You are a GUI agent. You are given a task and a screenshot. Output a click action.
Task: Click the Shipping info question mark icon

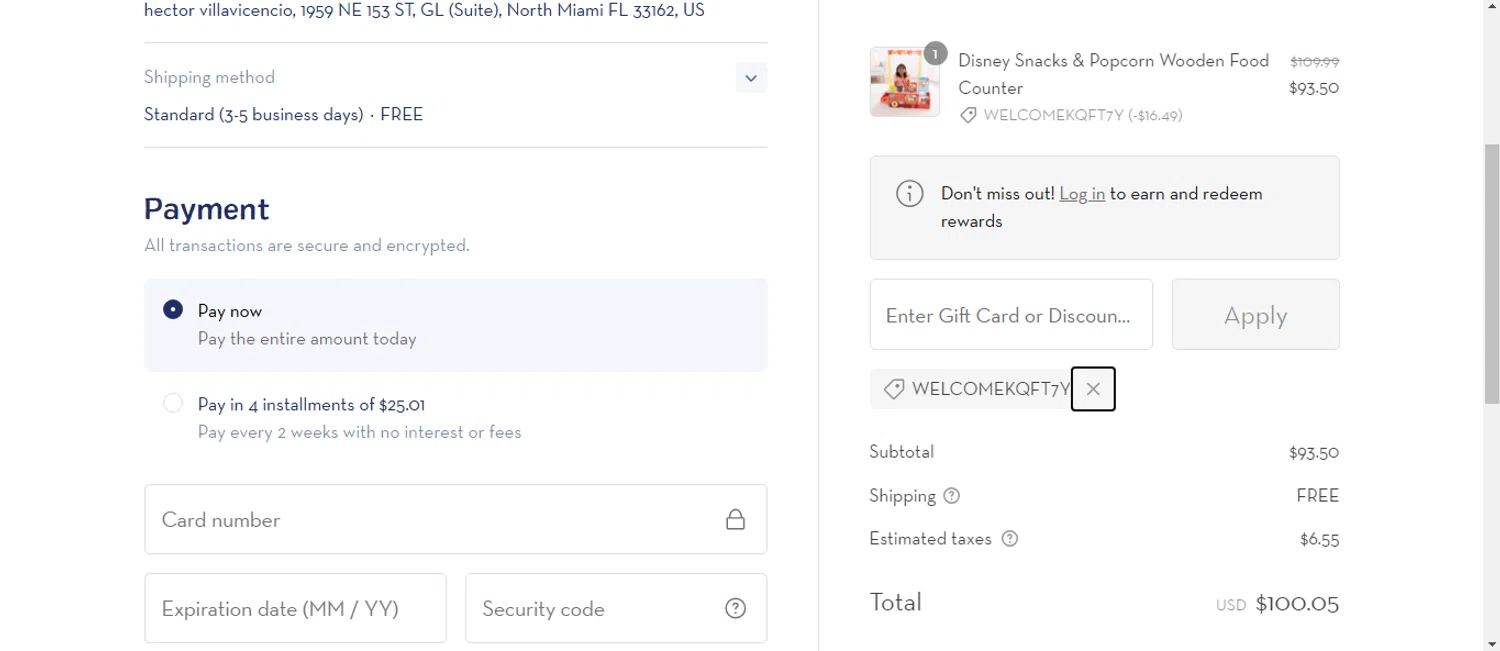point(952,496)
